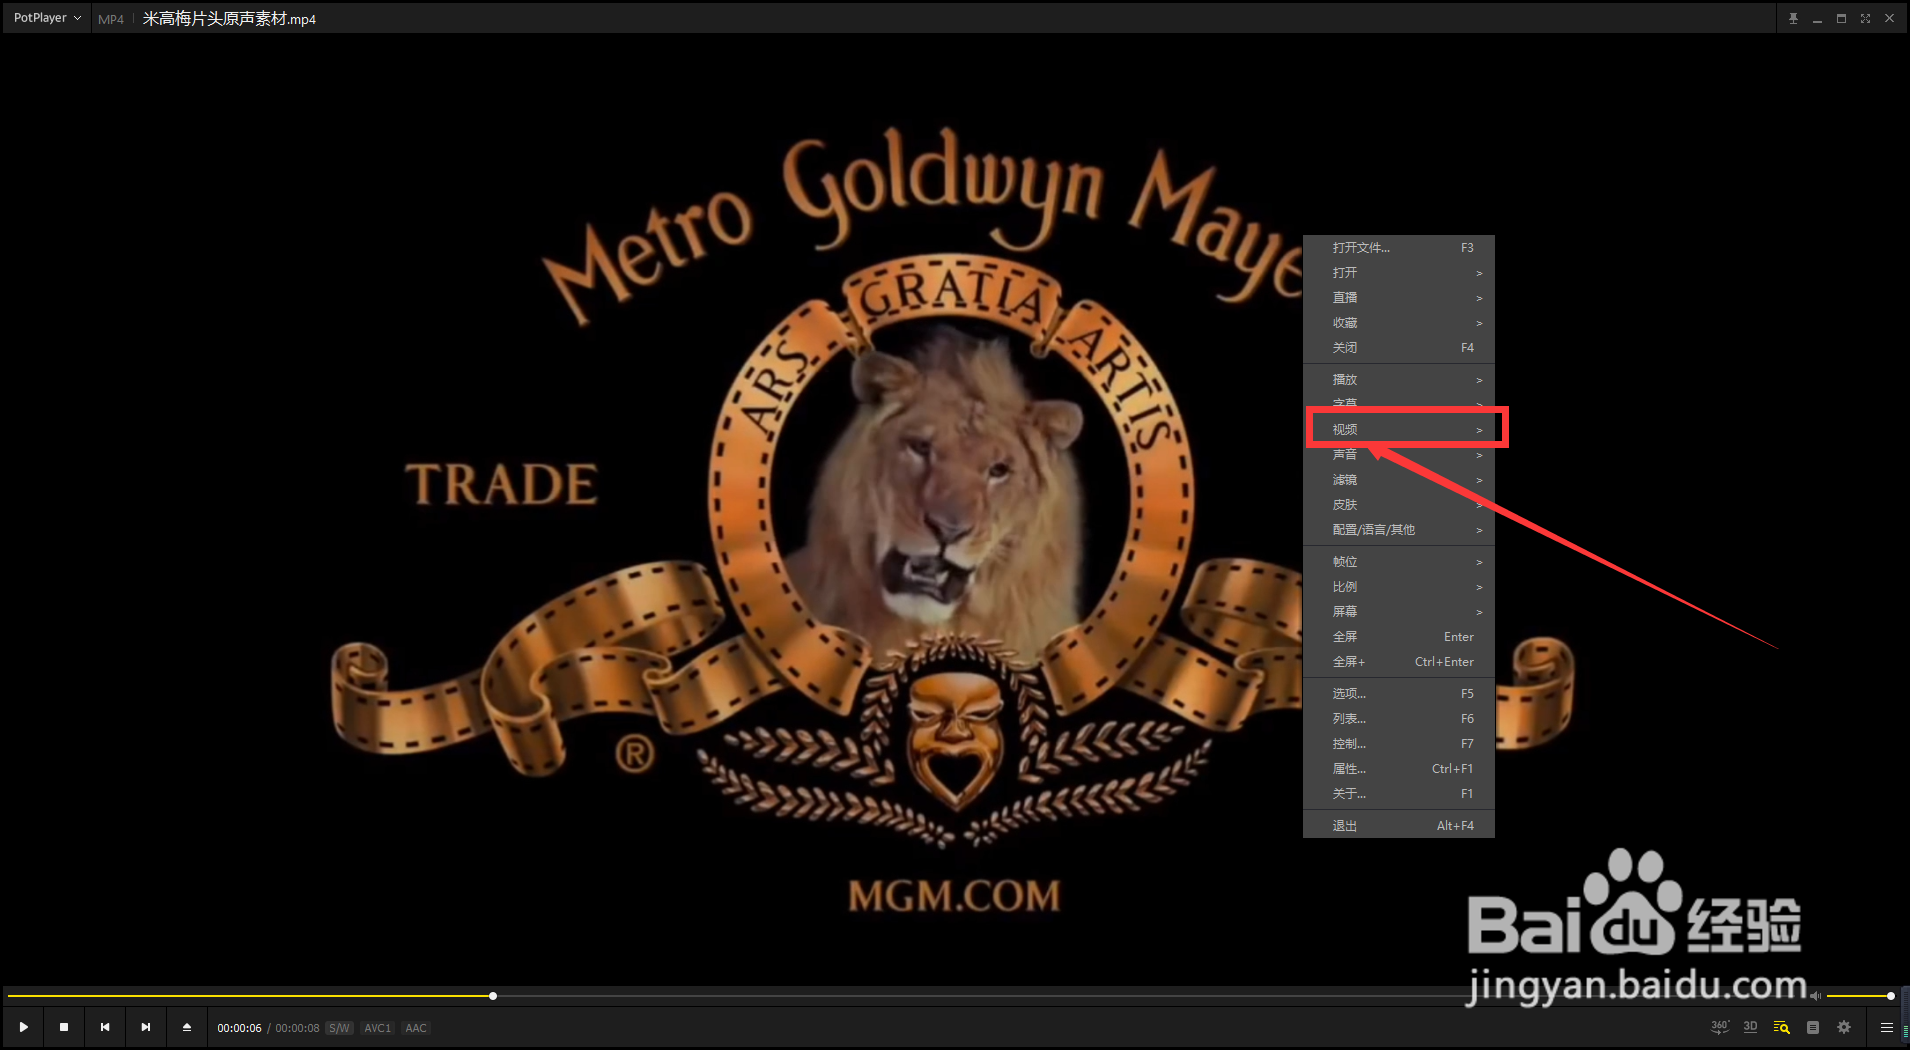Select 全屏 (Enter) menu entry

tap(1399, 637)
